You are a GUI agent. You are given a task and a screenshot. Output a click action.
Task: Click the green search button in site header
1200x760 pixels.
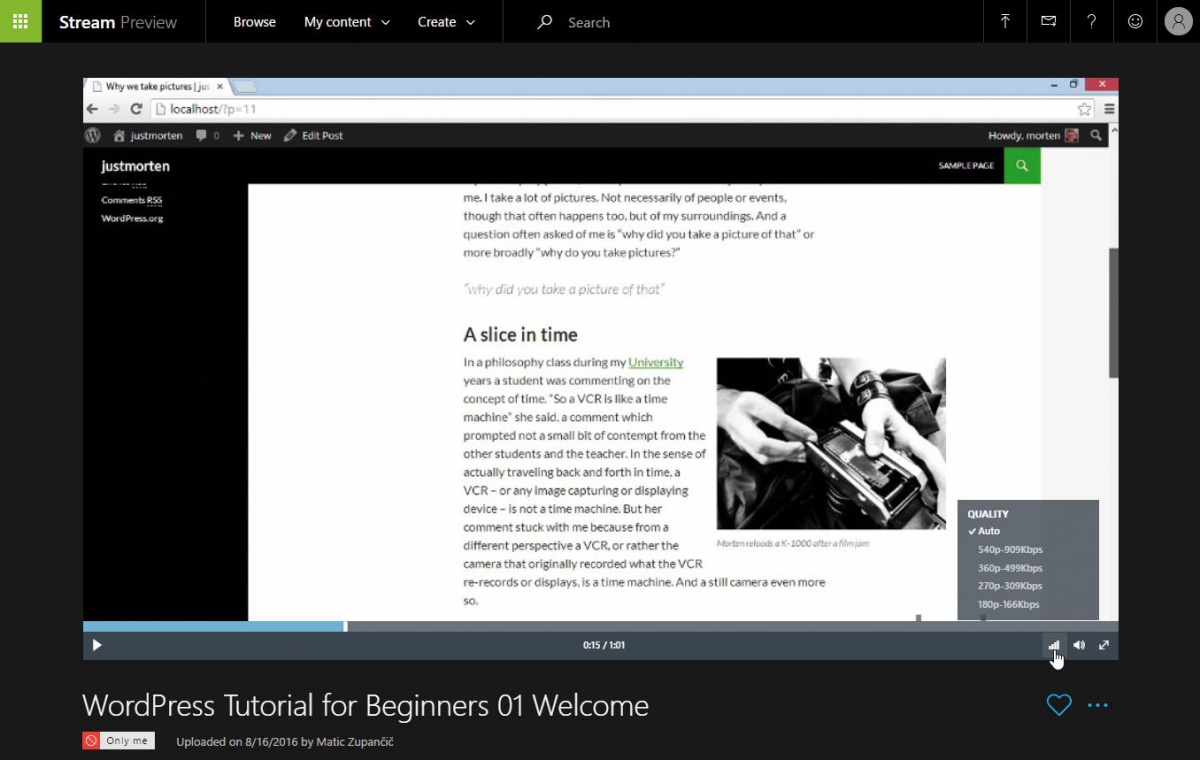click(1022, 166)
